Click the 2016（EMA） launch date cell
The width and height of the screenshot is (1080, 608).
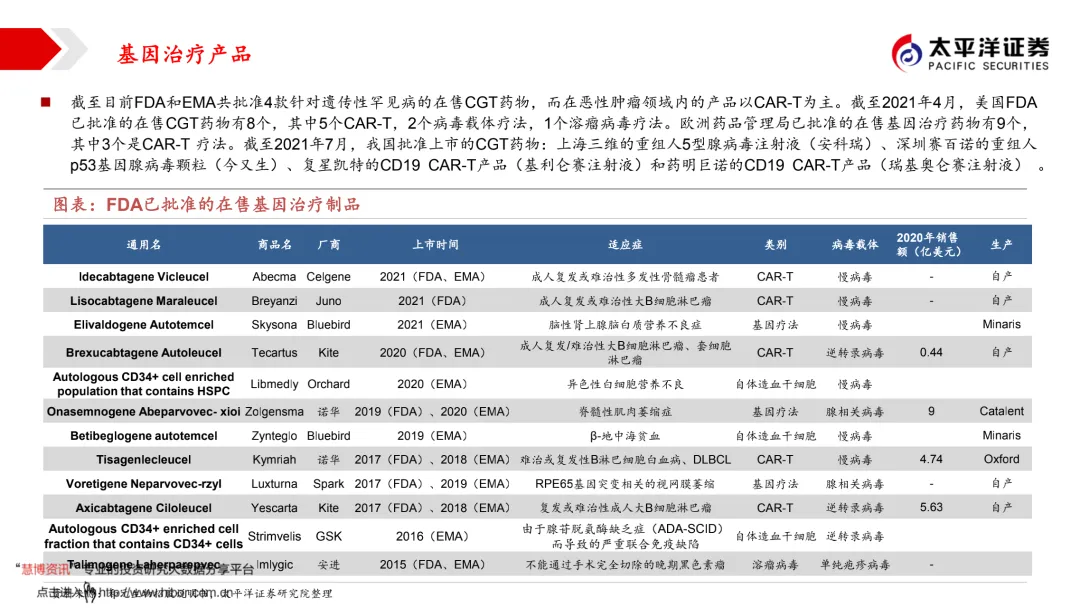[x=432, y=536]
